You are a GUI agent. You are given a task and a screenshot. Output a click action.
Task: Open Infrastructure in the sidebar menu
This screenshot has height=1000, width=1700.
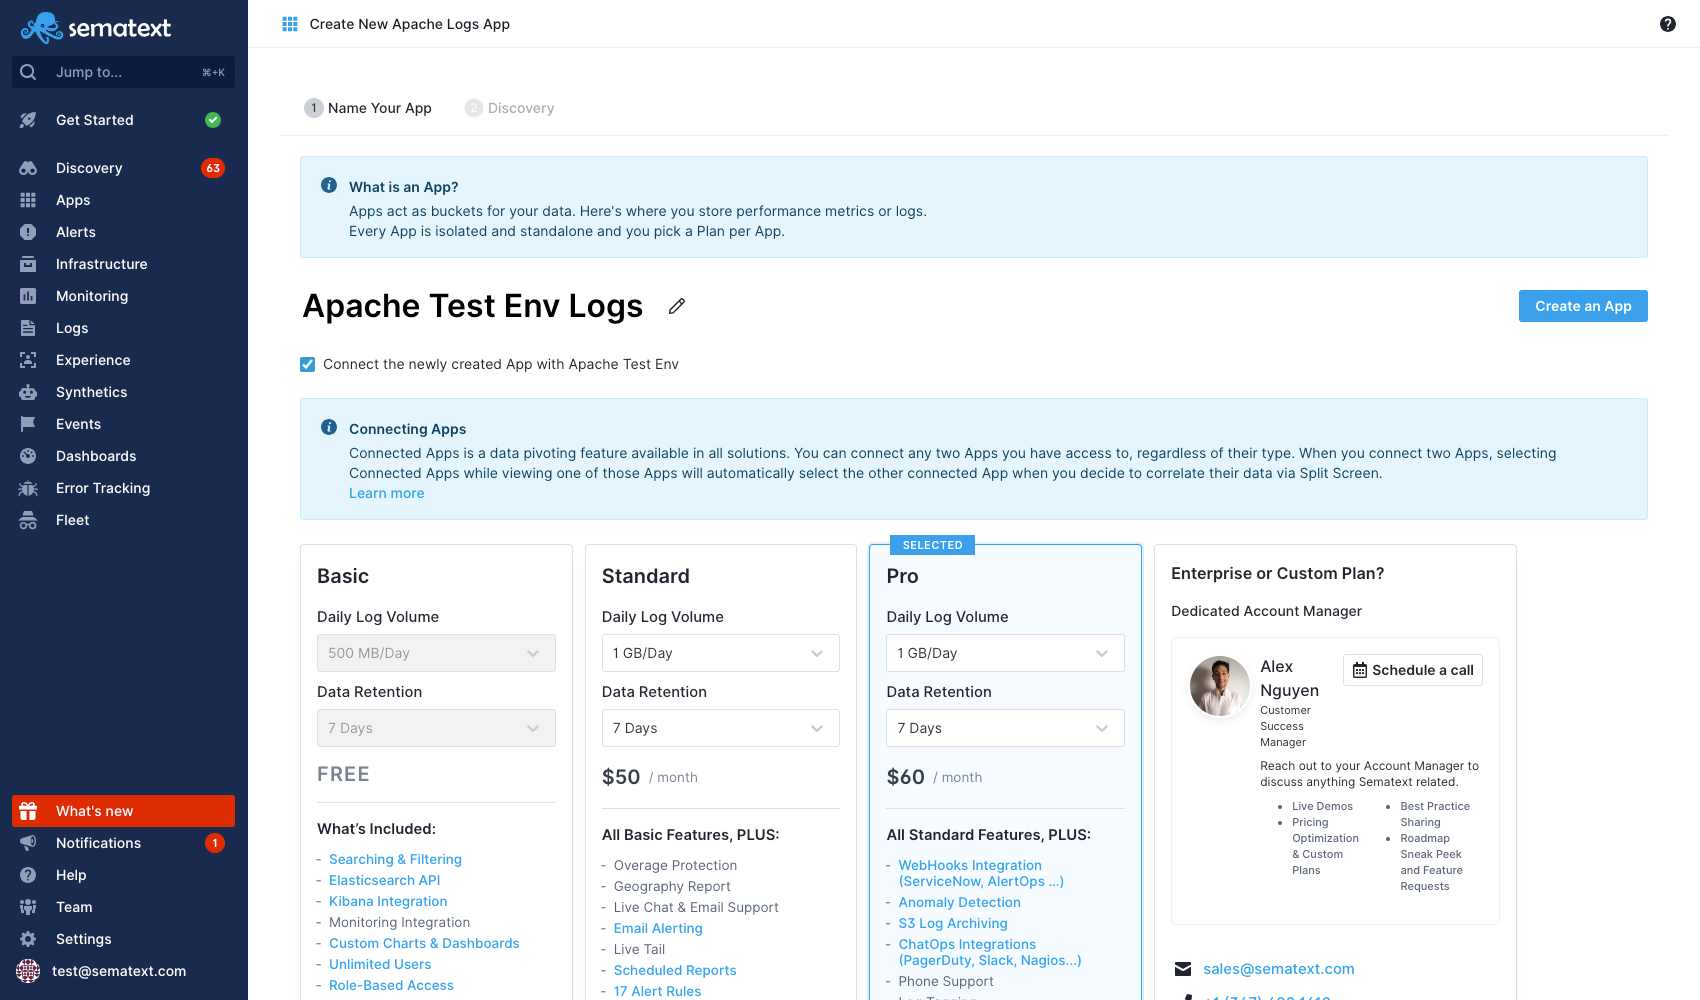123,264
